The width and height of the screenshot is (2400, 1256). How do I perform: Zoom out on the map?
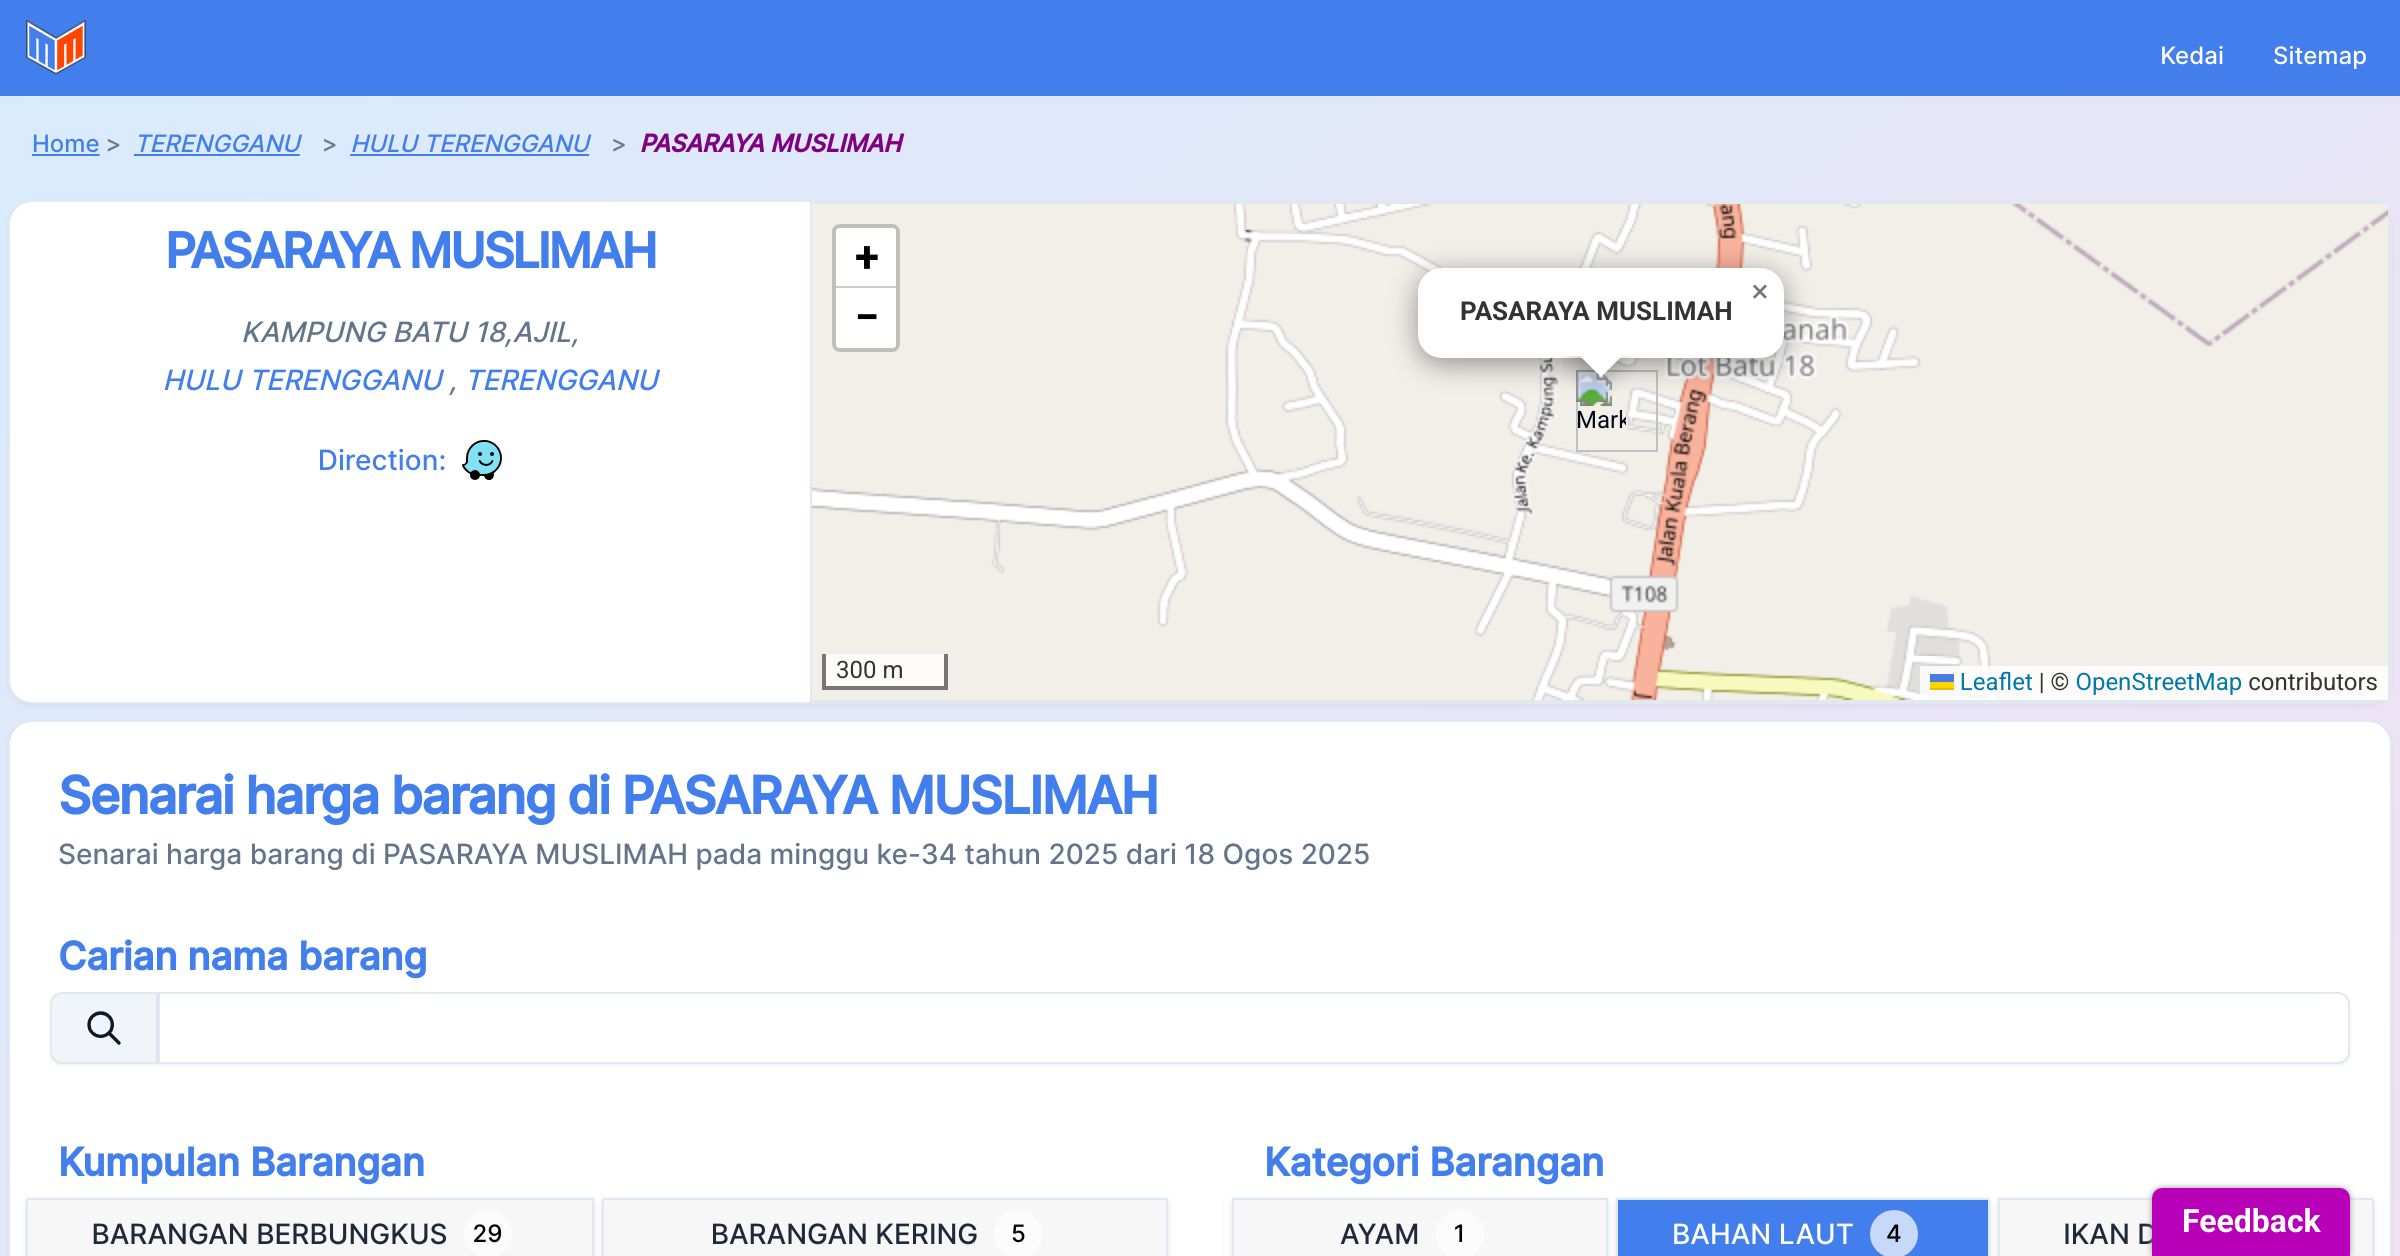point(866,318)
